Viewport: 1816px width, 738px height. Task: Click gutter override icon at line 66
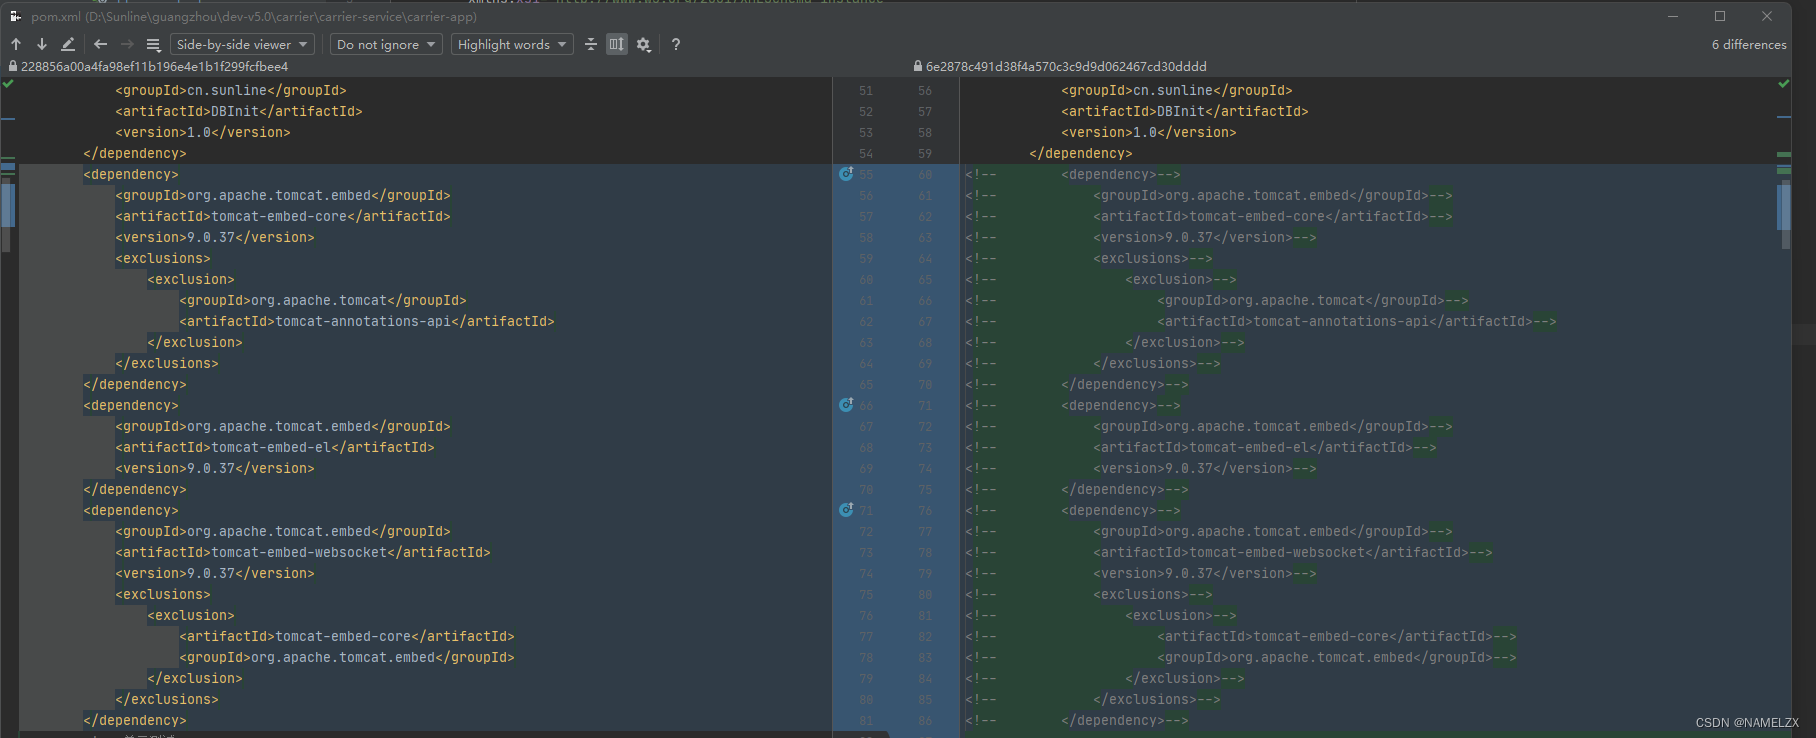846,405
